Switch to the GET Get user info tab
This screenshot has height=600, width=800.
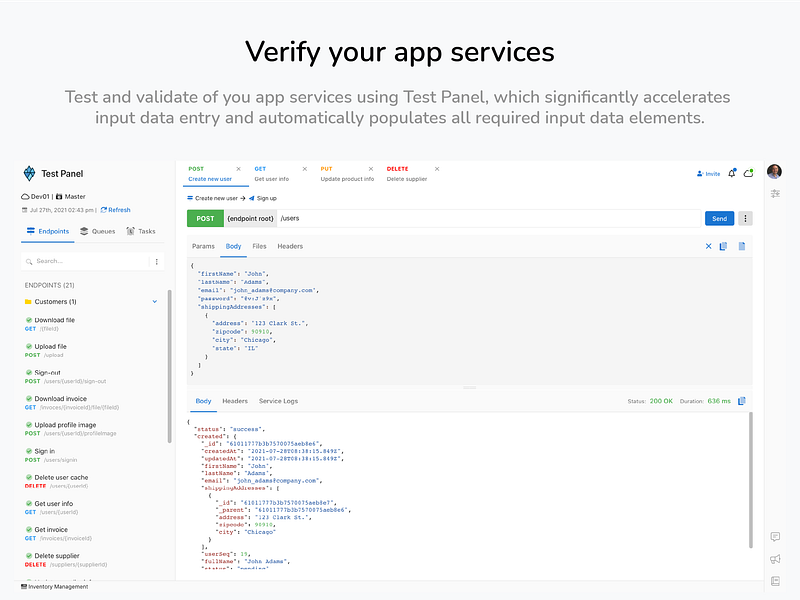click(272, 174)
